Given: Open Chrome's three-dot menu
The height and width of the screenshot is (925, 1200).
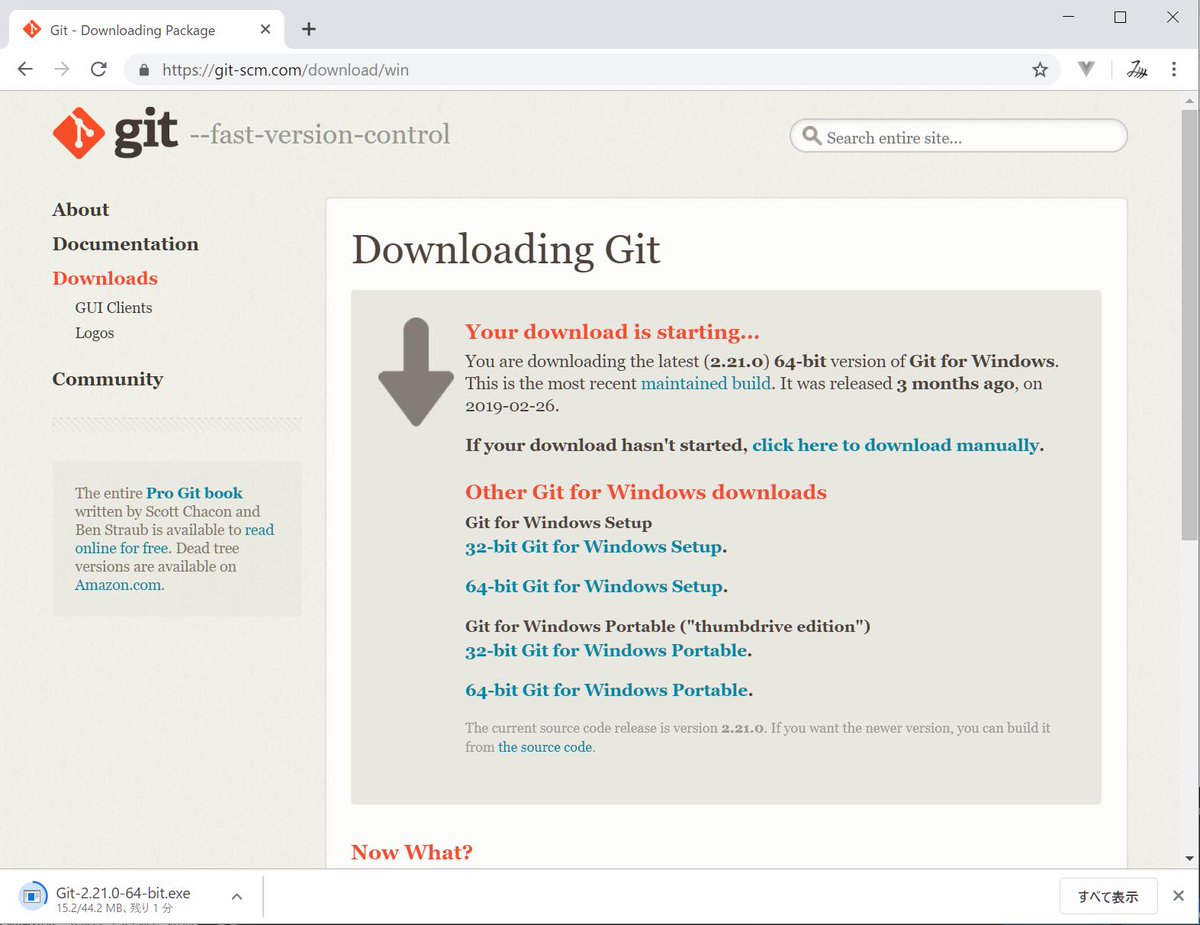Looking at the screenshot, I should pyautogui.click(x=1174, y=69).
